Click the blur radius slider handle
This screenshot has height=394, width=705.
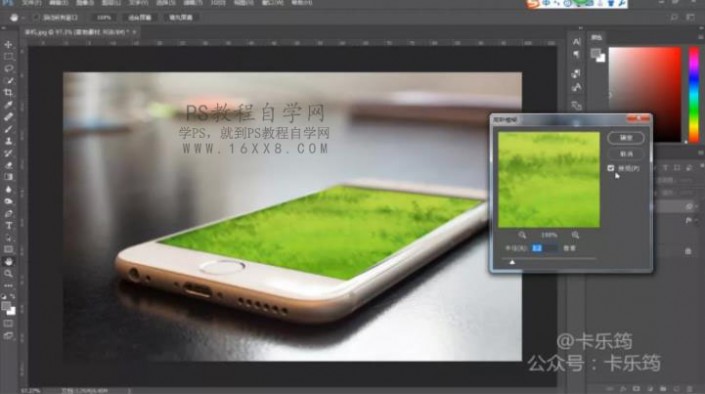pos(512,262)
